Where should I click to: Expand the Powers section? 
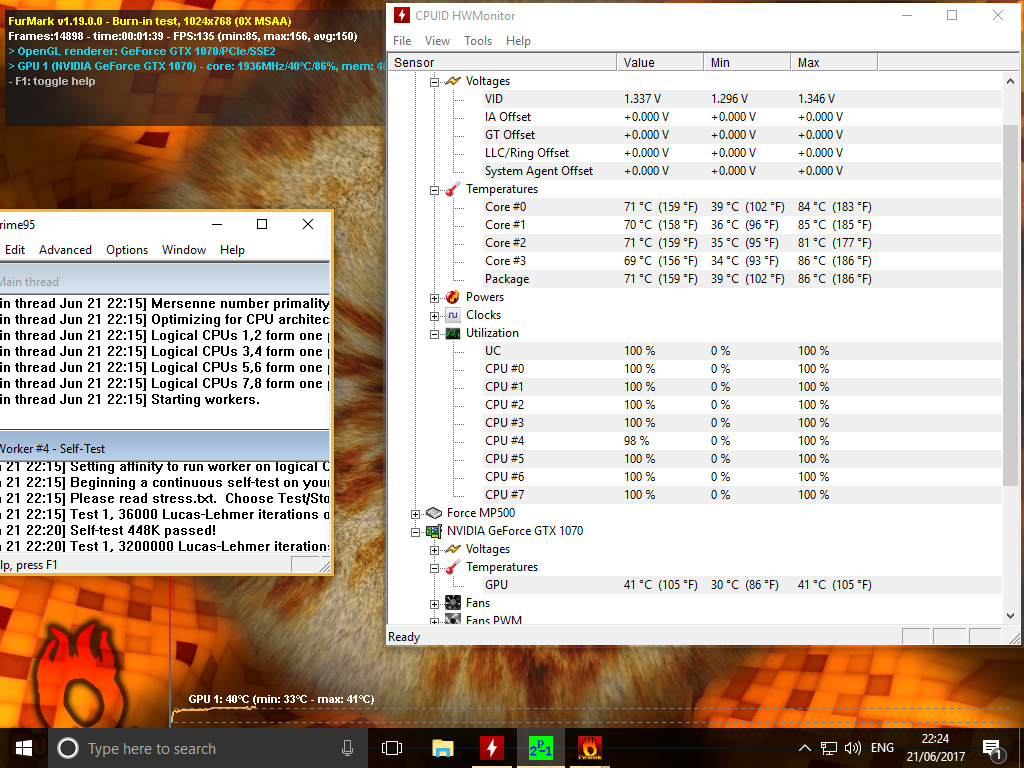[x=434, y=298]
